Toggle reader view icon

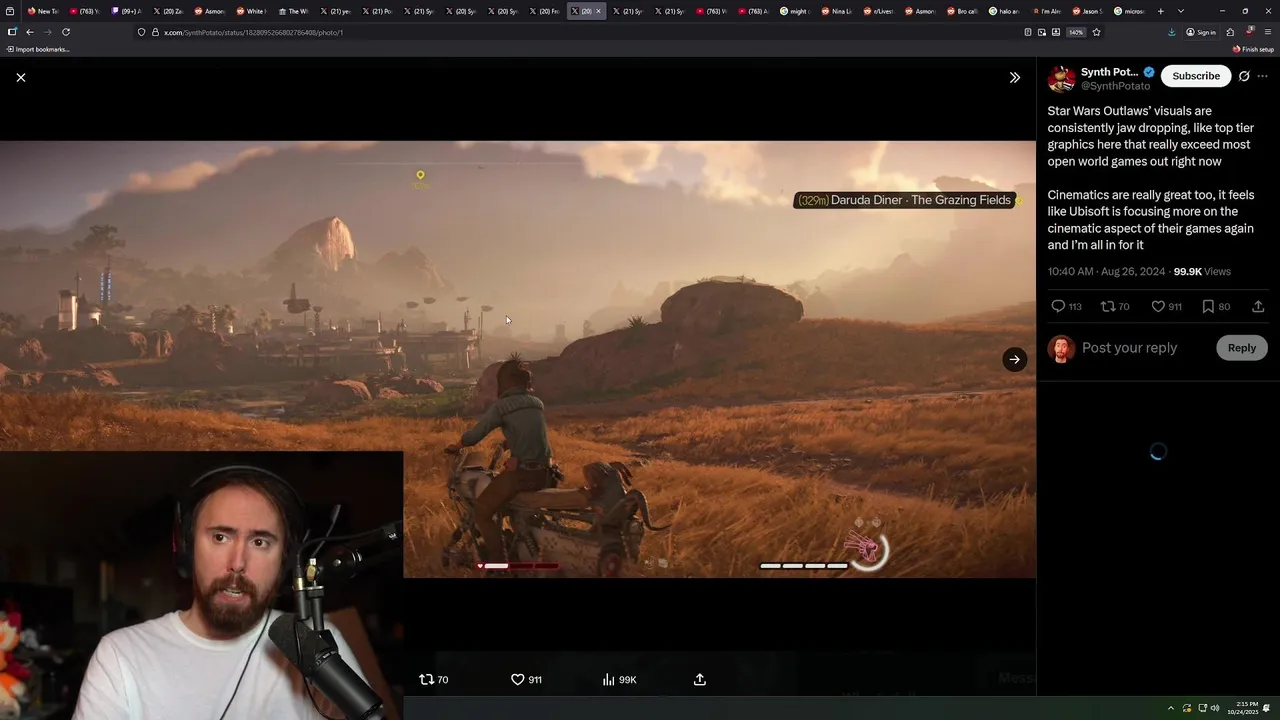click(1028, 32)
